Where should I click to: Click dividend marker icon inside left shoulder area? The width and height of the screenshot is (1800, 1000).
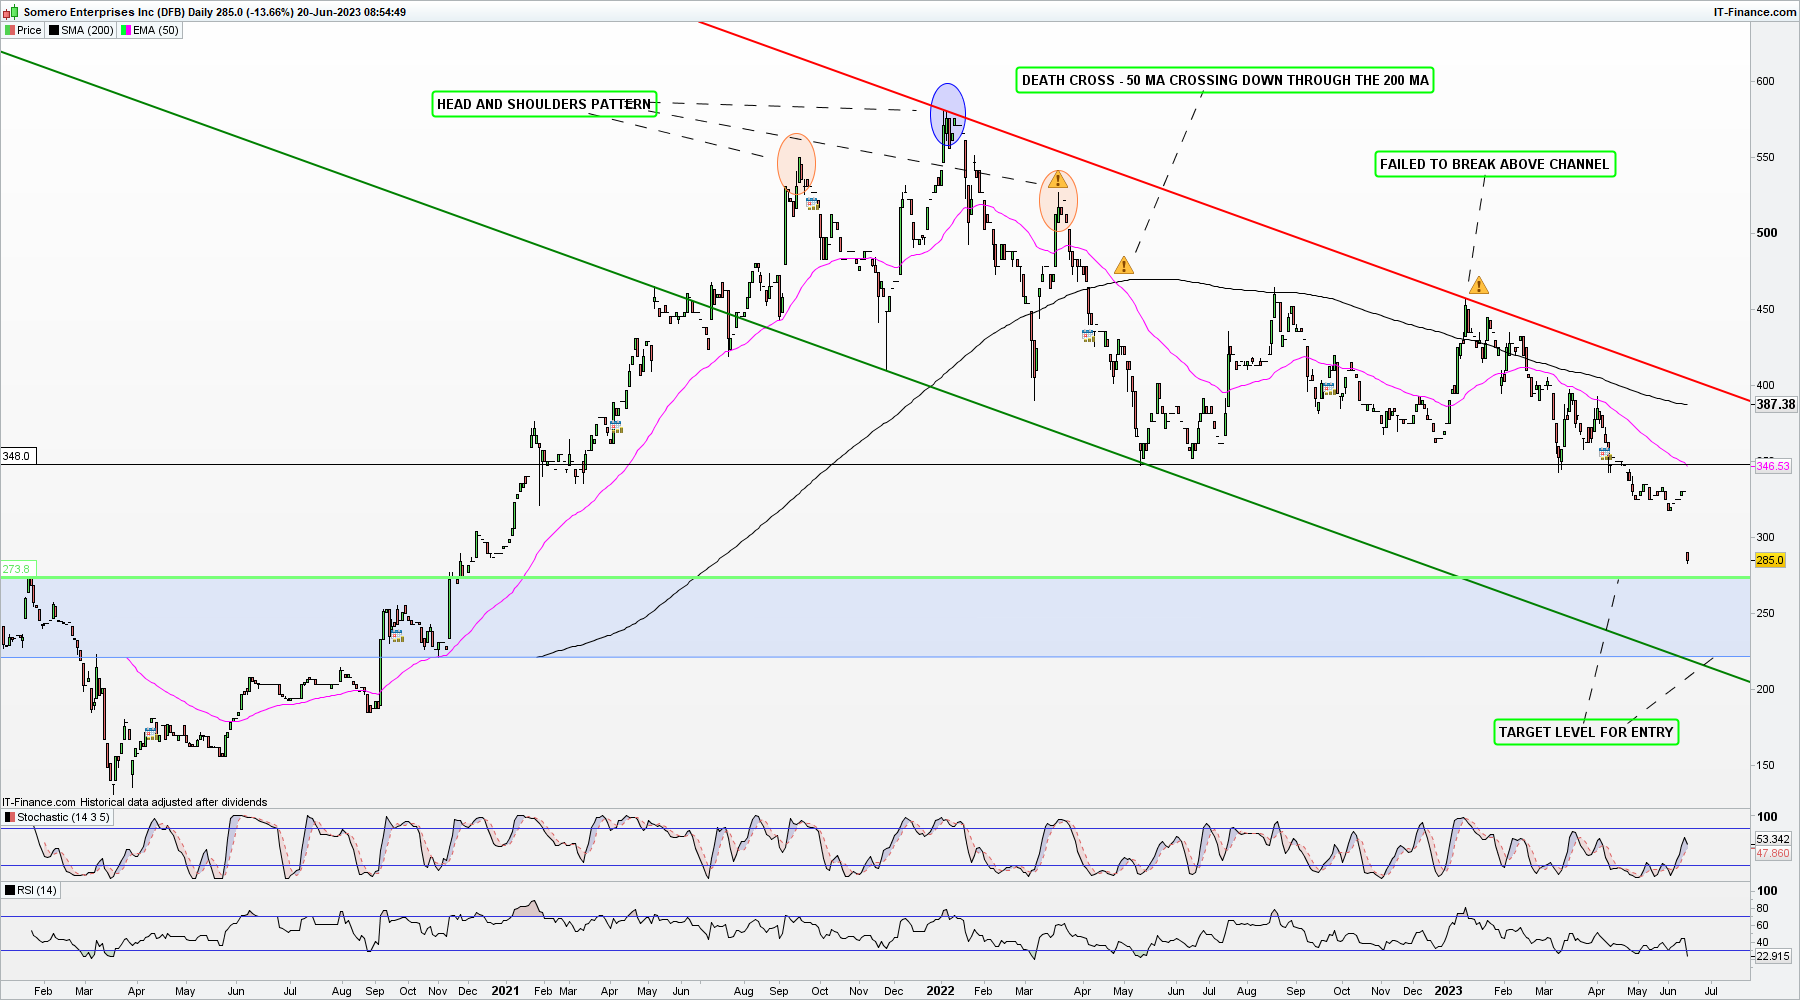coord(813,204)
